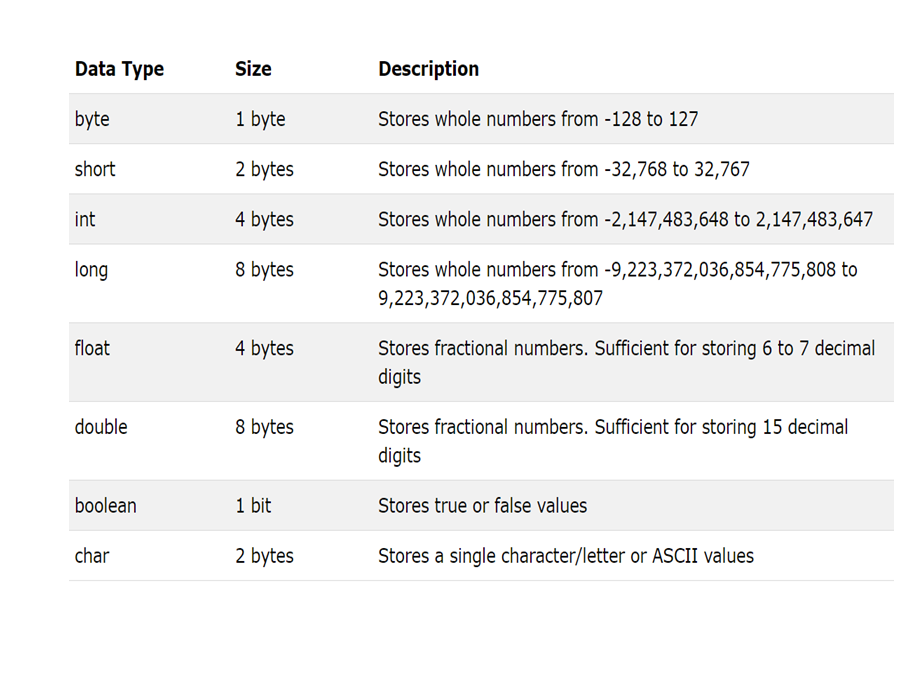Screen dimensions: 920x692
Task: Select the "byte" data type cell
Action: tap(92, 119)
